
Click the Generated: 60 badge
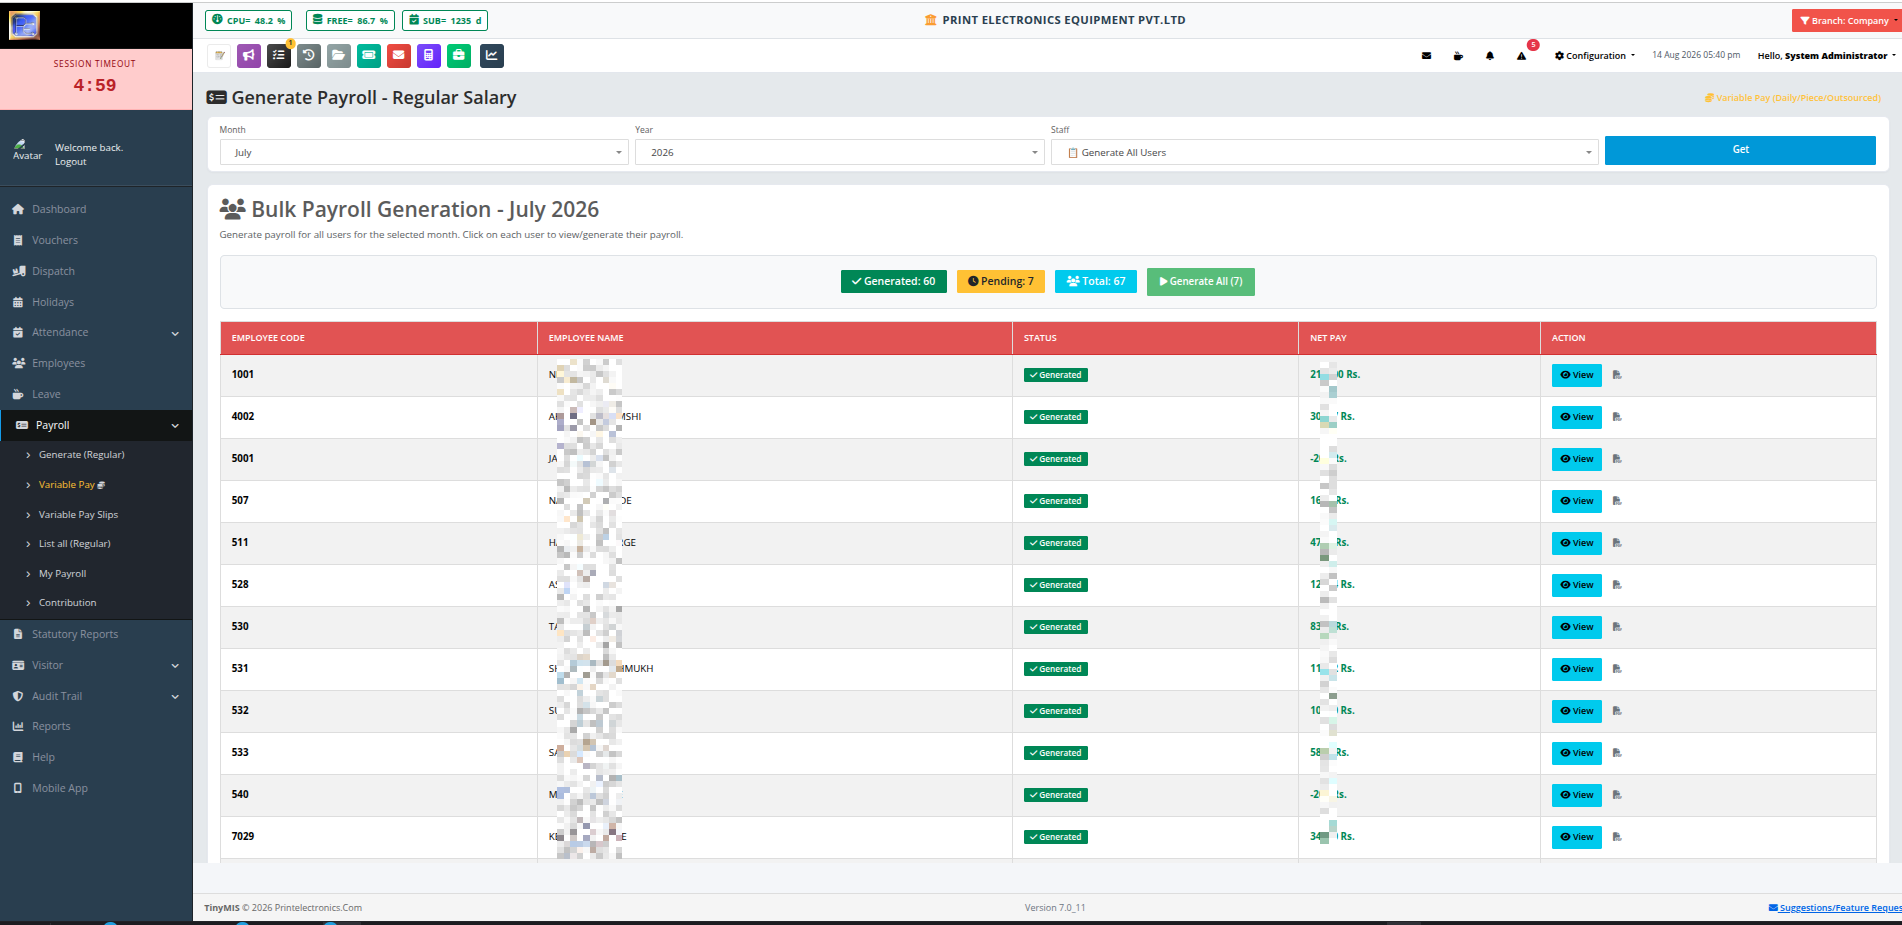(893, 282)
